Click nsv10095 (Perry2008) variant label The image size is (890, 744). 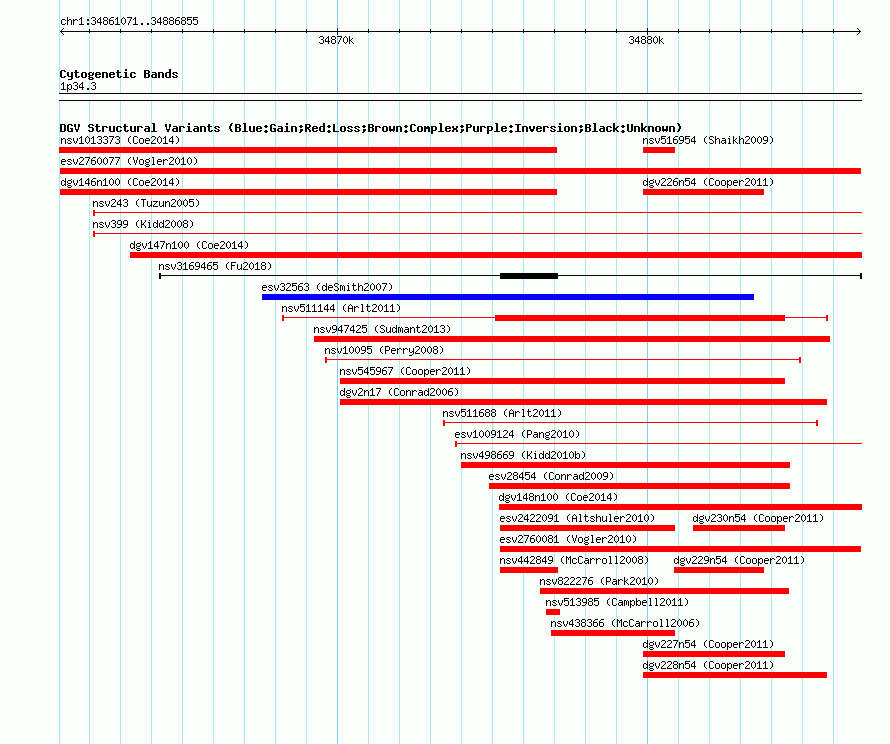click(384, 350)
